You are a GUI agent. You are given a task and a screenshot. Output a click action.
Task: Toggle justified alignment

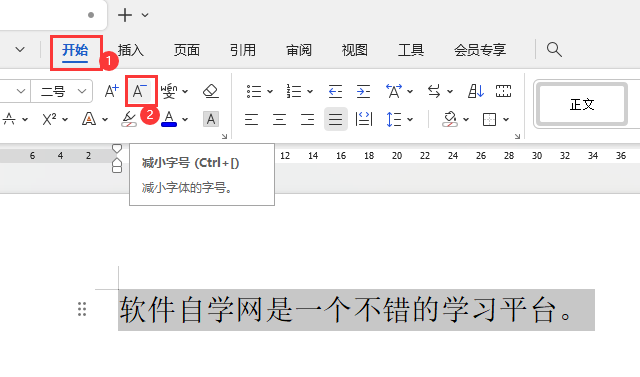(x=336, y=119)
